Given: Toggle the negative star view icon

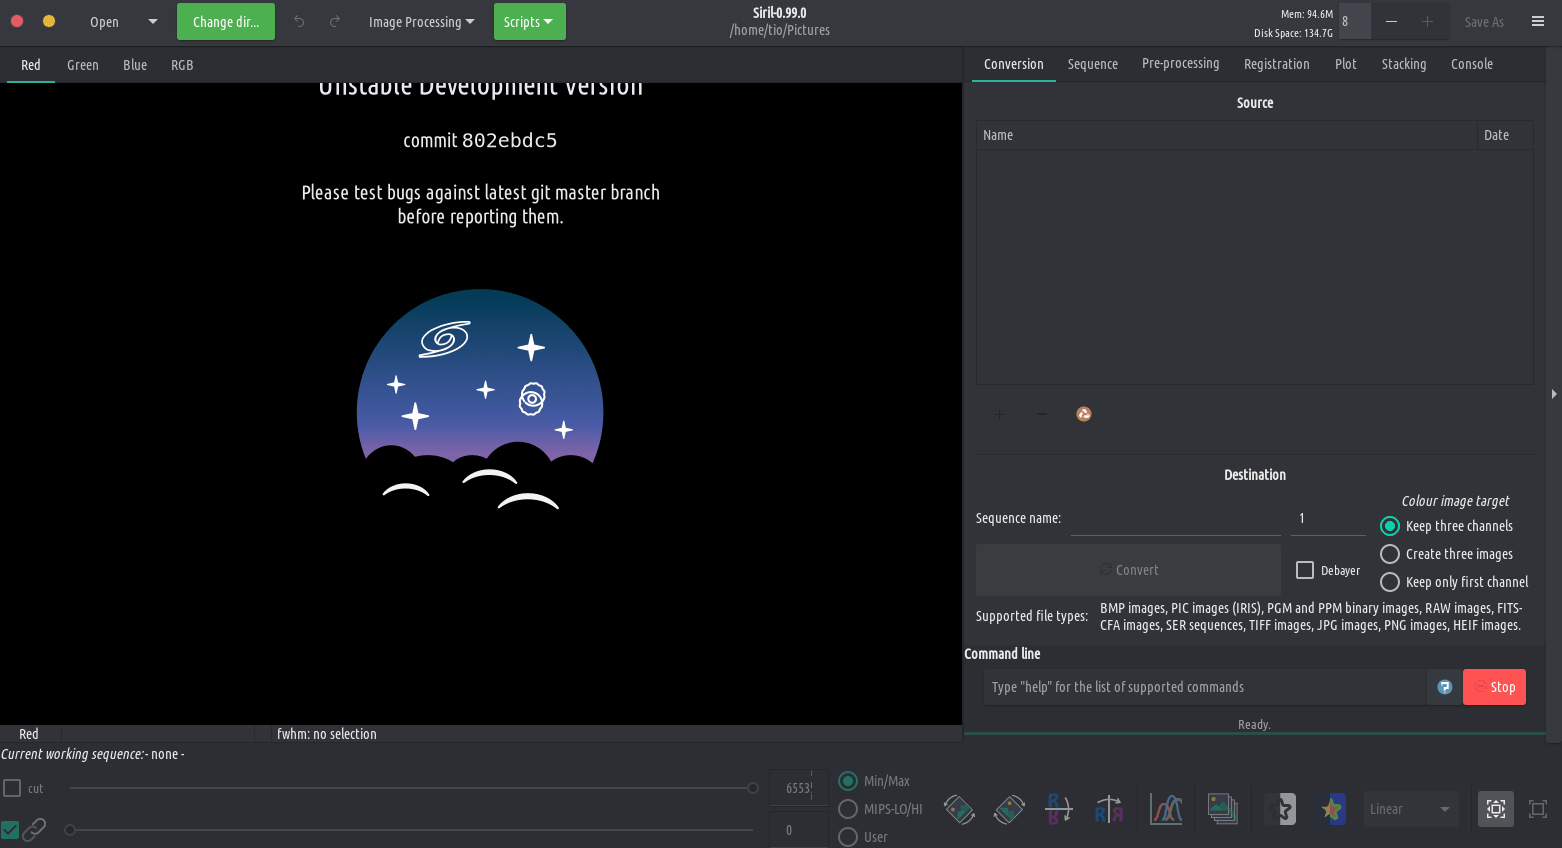Looking at the screenshot, I should point(1280,809).
